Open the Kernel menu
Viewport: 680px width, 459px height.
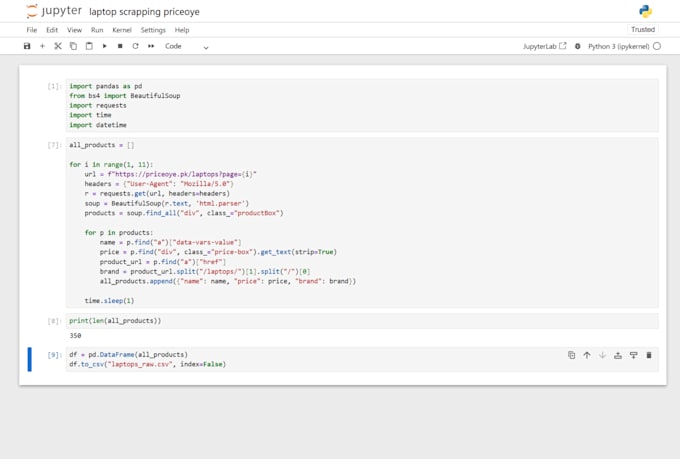pos(122,30)
